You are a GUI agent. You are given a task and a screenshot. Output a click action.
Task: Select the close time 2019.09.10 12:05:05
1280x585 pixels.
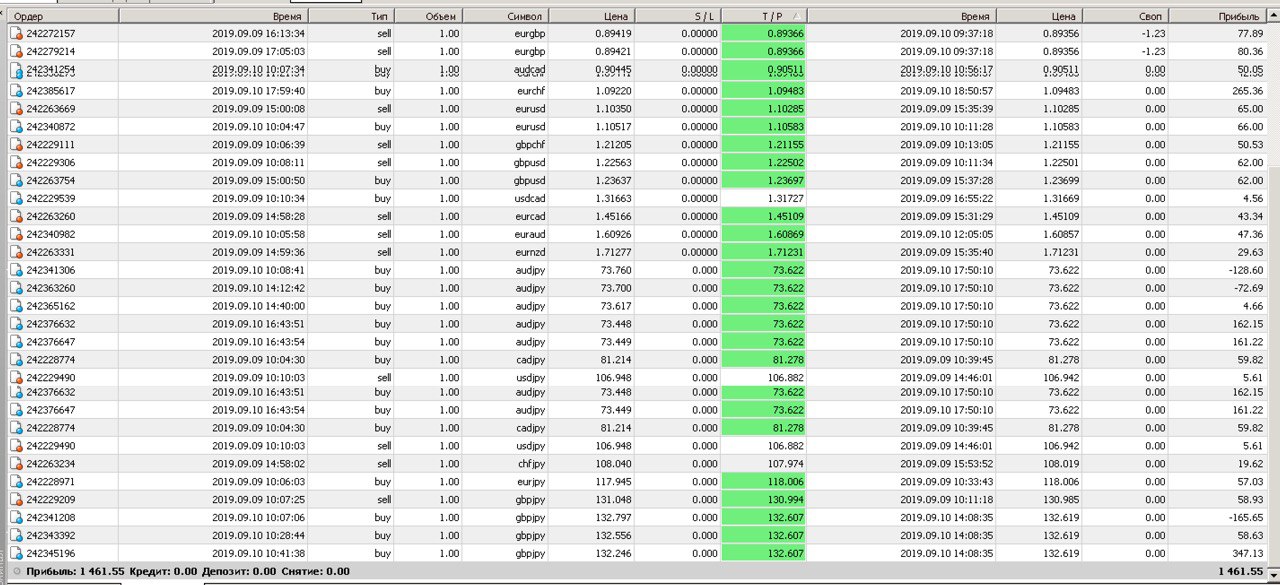947,235
